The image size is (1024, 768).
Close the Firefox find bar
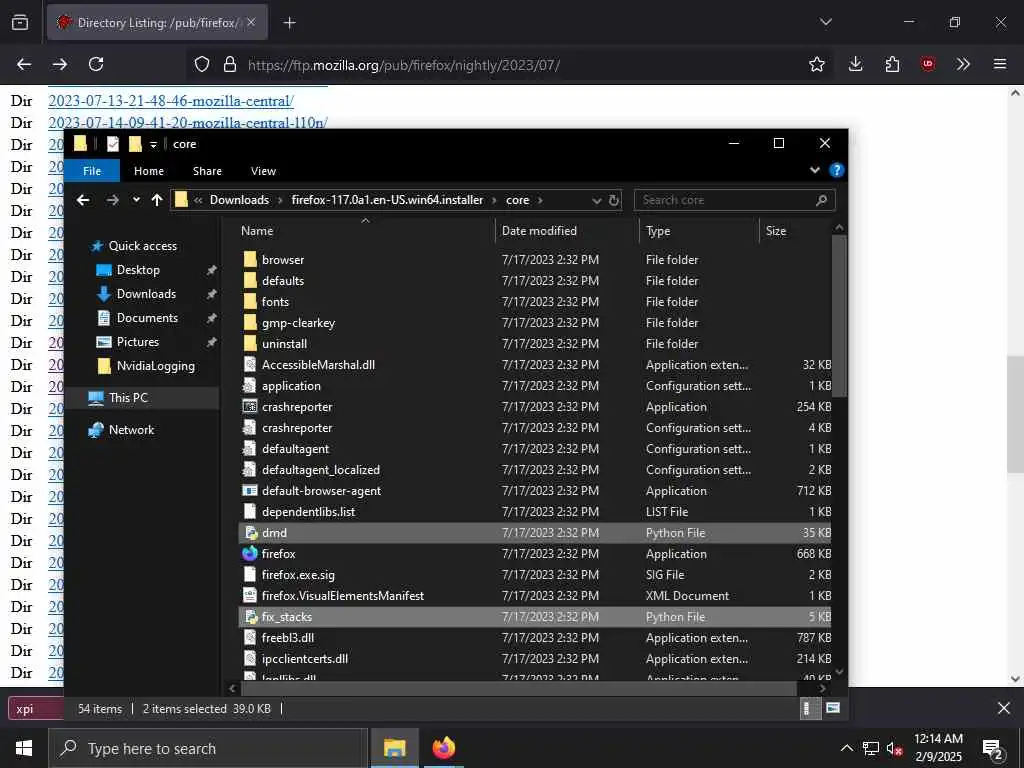1004,708
